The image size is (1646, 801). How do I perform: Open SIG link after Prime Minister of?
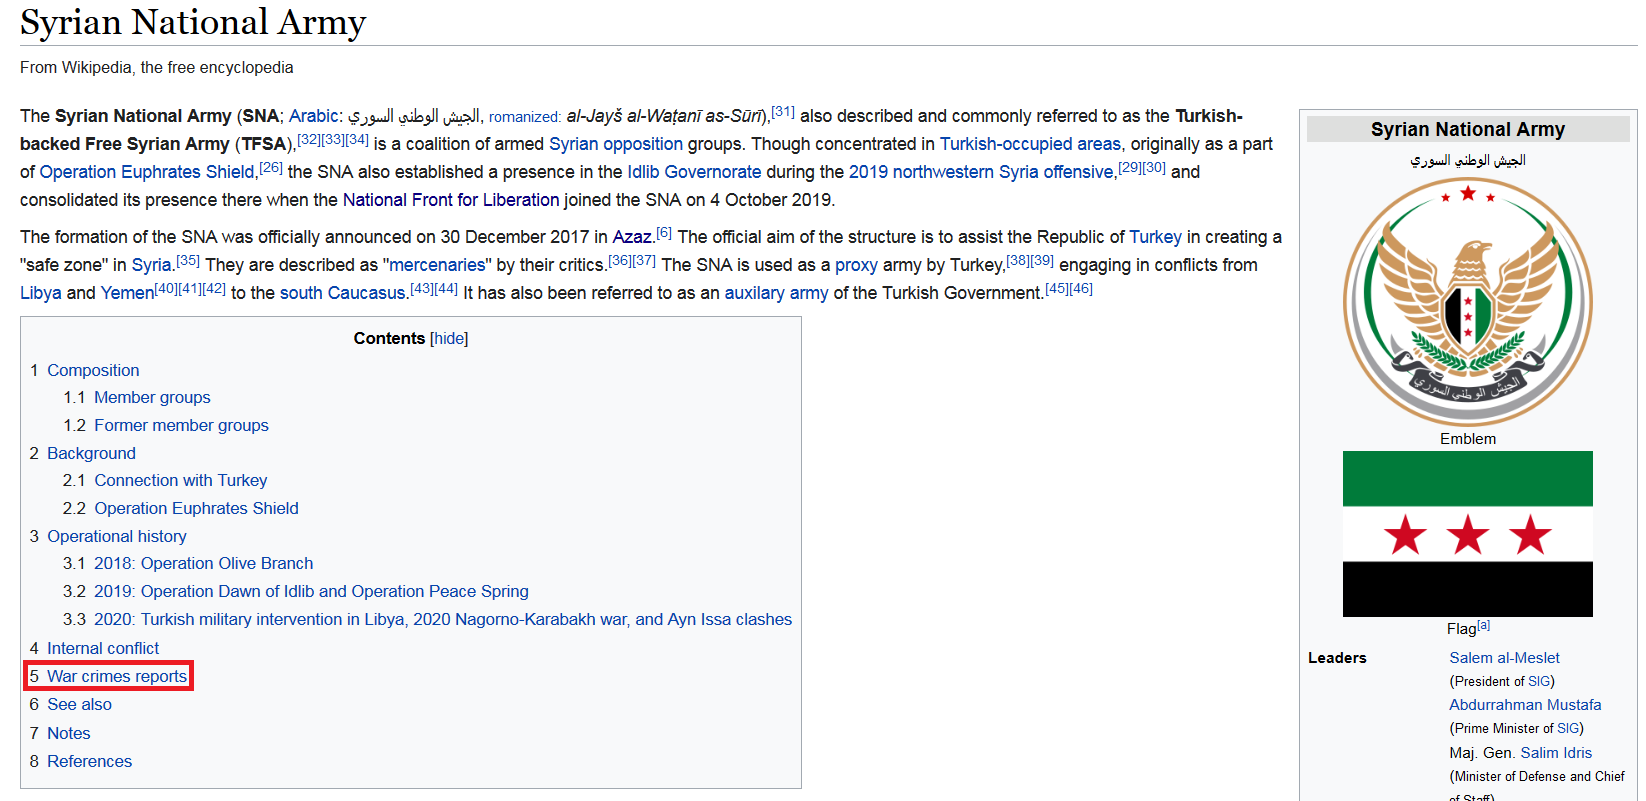tap(1568, 728)
